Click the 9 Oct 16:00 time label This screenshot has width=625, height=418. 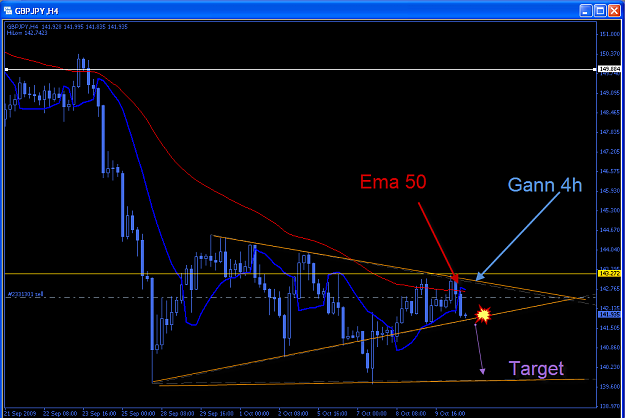click(x=450, y=413)
